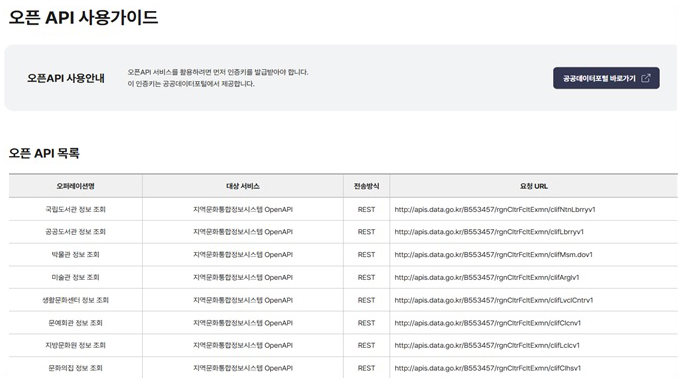The width and height of the screenshot is (680, 384).
Task: Click 지역문화통합정보시스템 OpenAPI in the 지방문화원 row
Action: pos(243,345)
